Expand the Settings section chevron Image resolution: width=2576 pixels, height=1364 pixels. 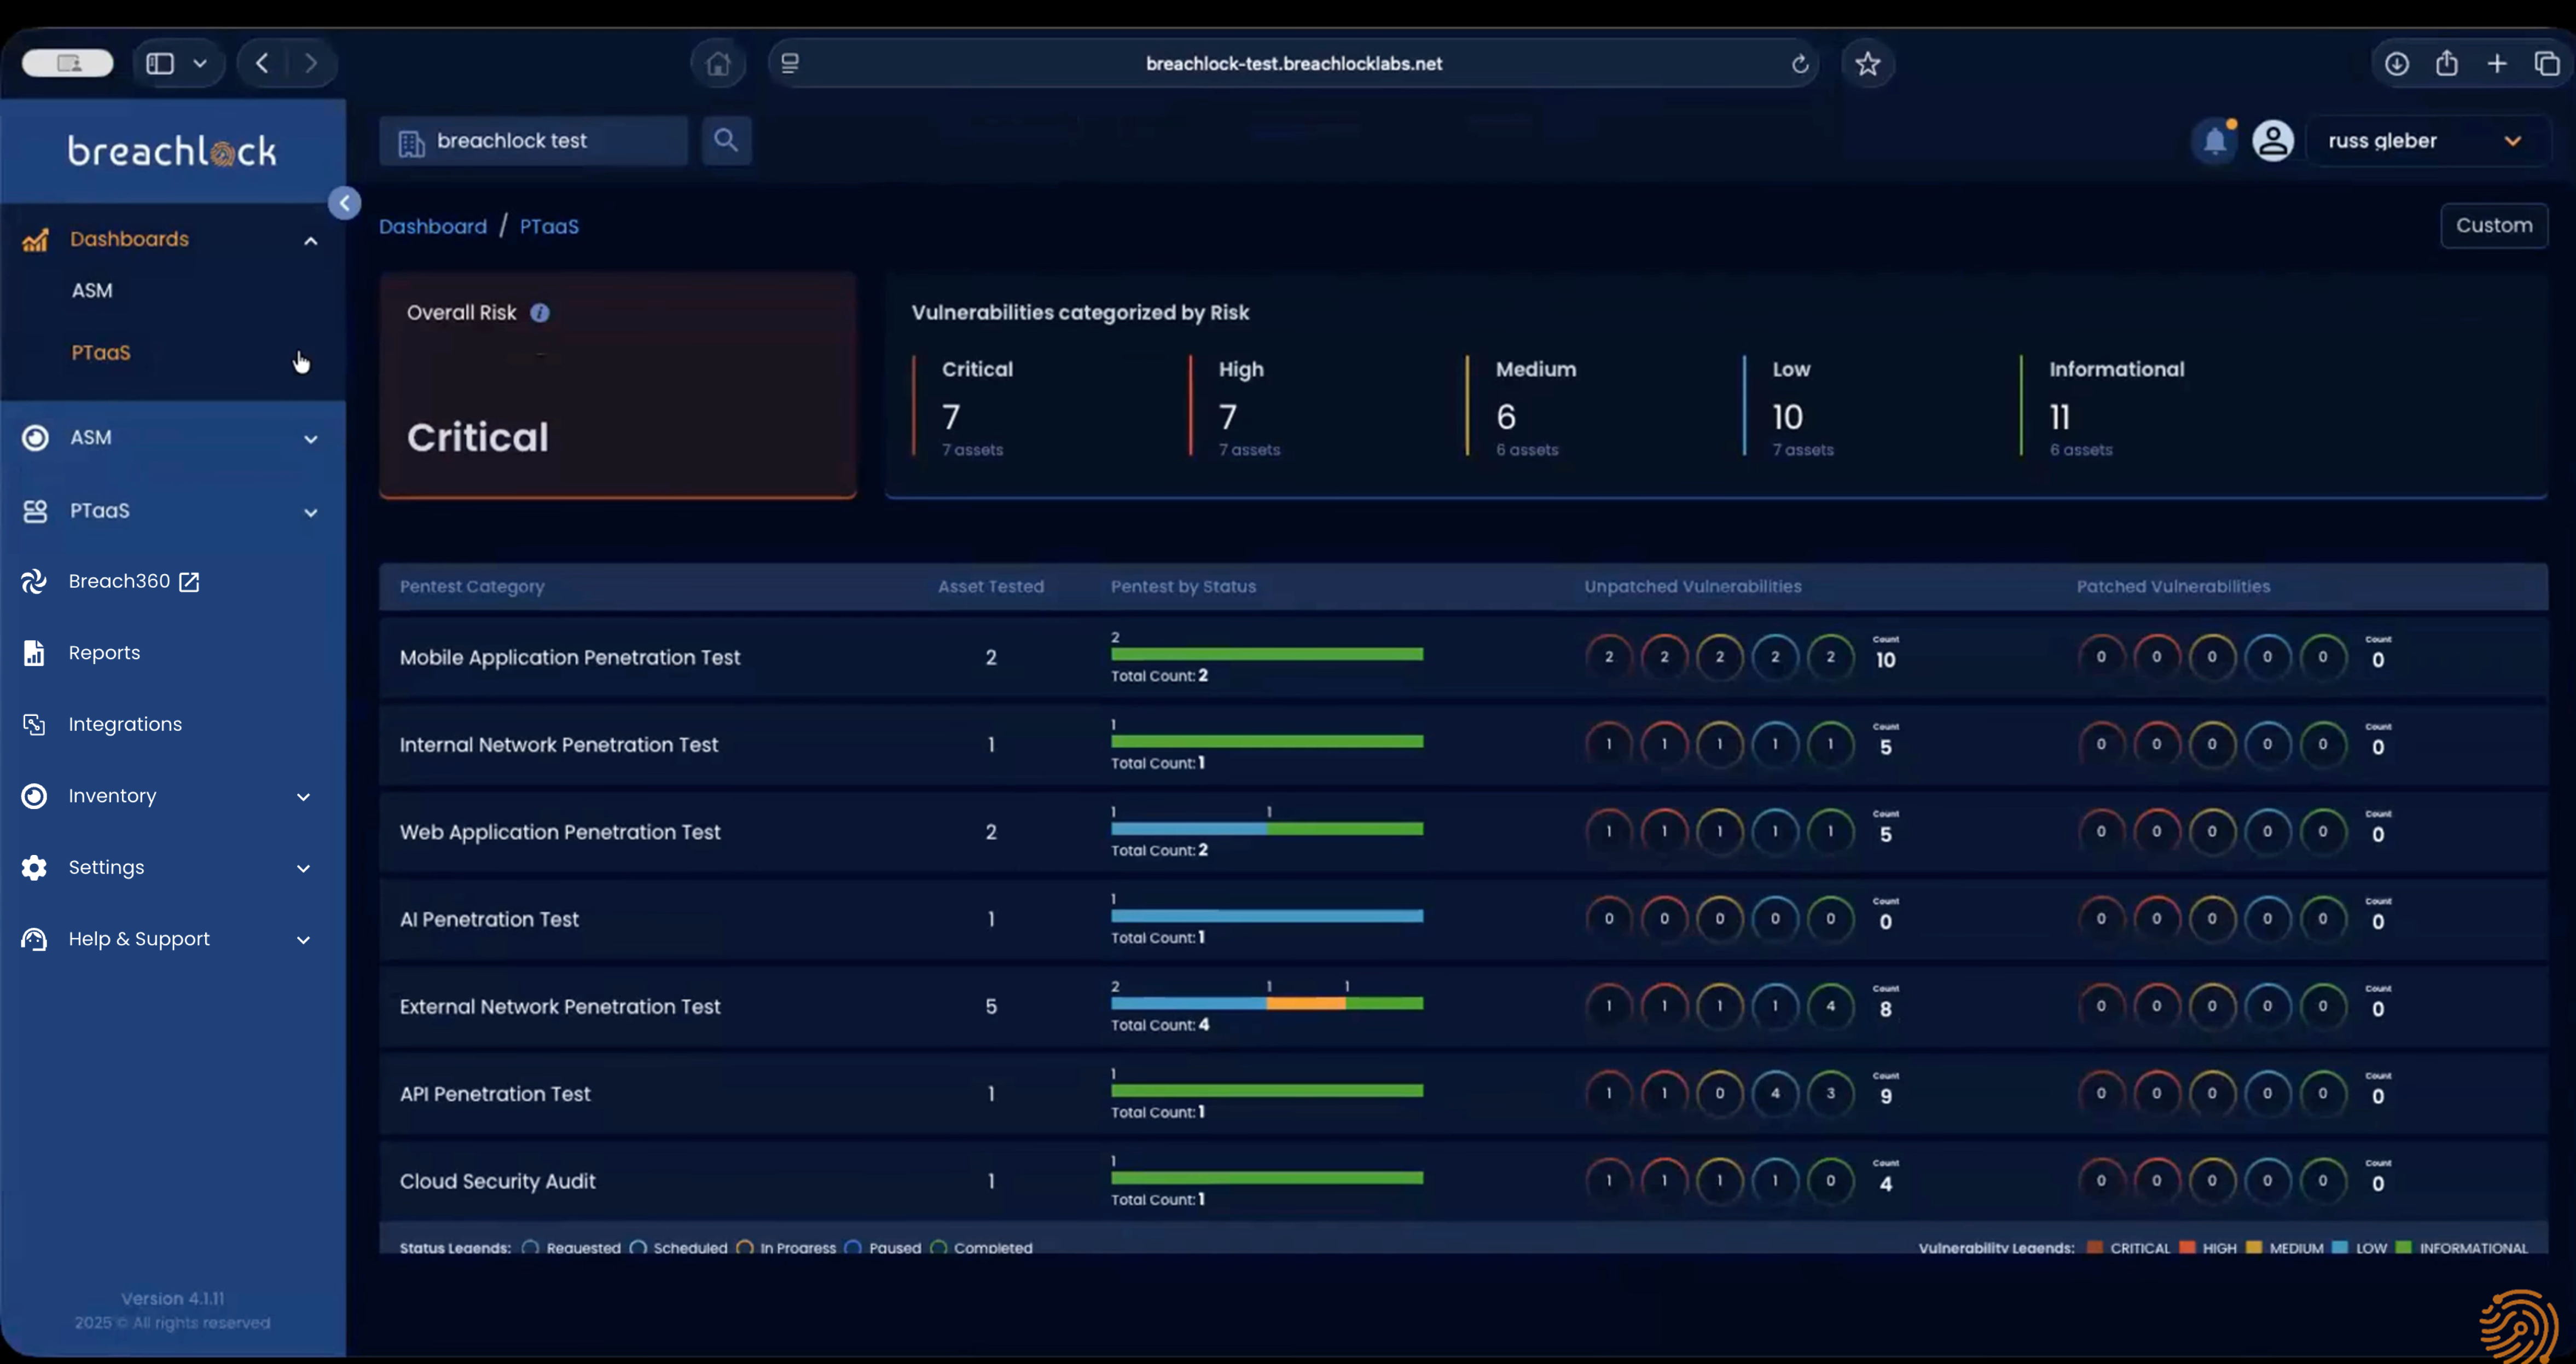pos(303,868)
